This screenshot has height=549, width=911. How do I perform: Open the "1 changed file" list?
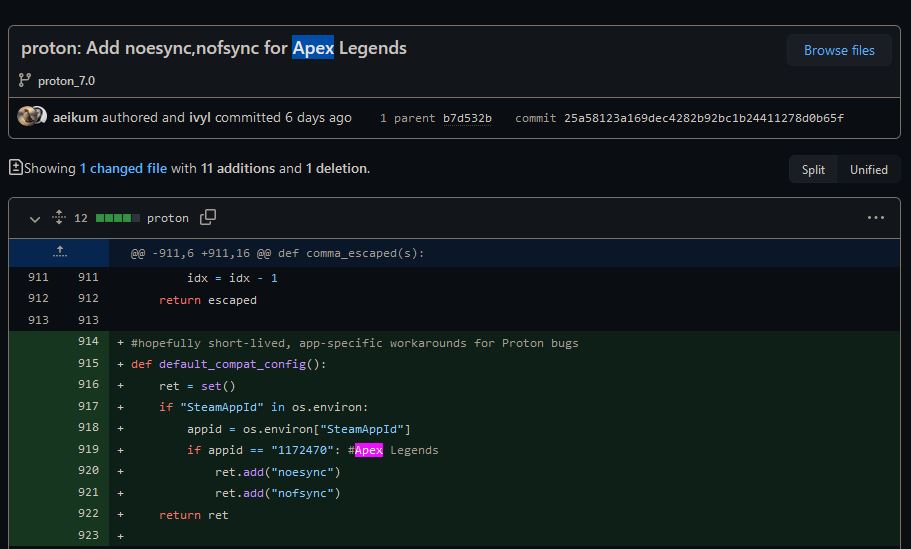pos(123,168)
